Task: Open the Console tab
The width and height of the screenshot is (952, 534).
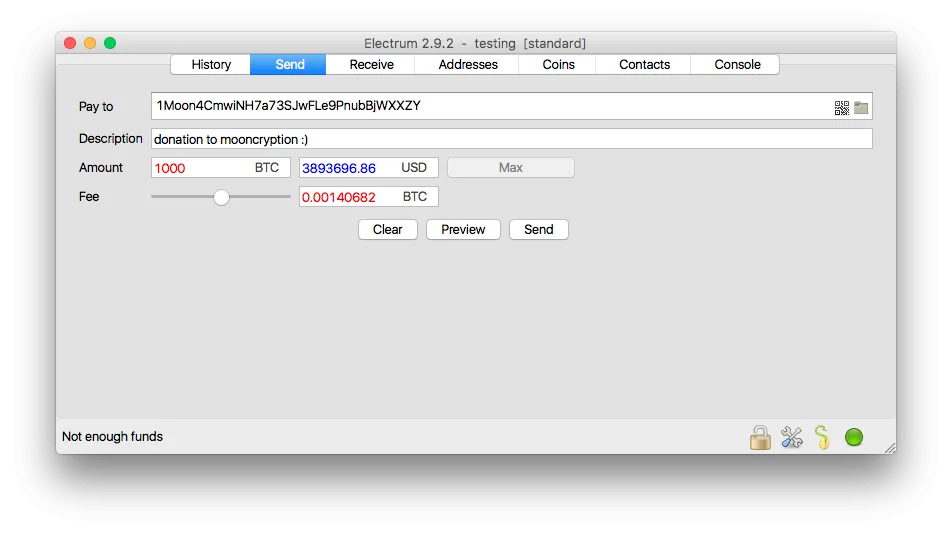Action: [x=736, y=64]
